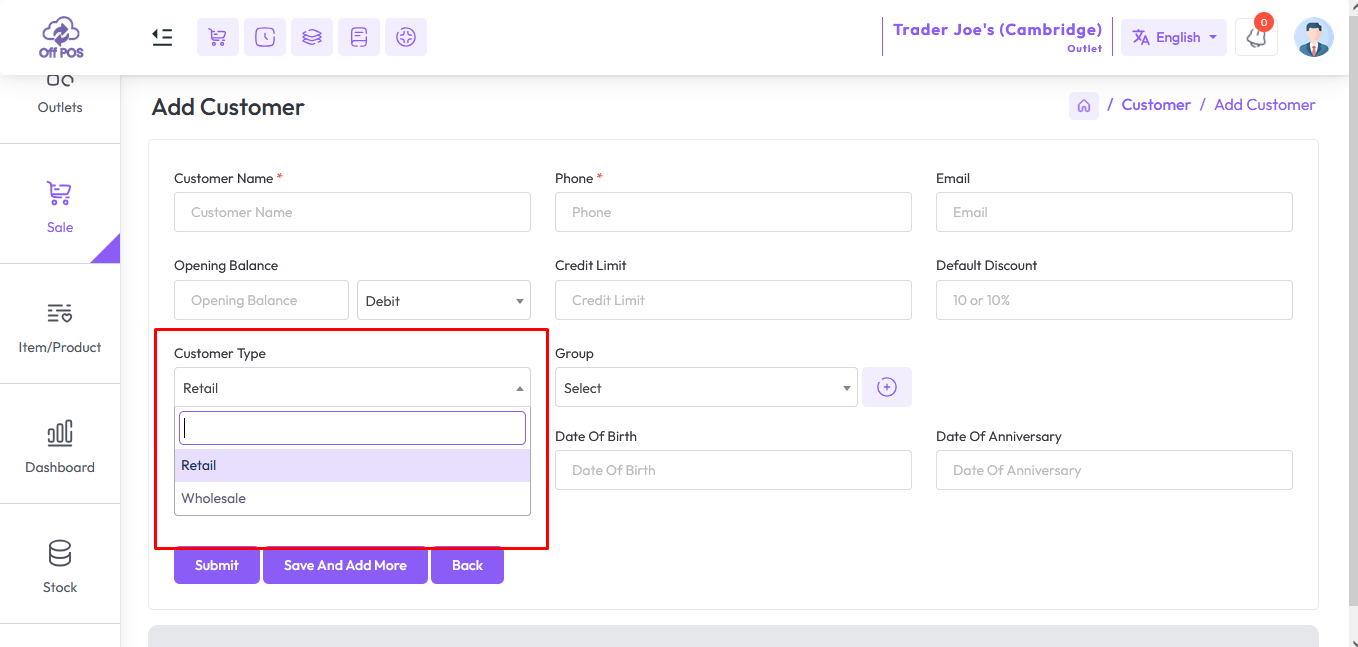
Task: Click the home breadcrumb icon
Action: (1083, 105)
